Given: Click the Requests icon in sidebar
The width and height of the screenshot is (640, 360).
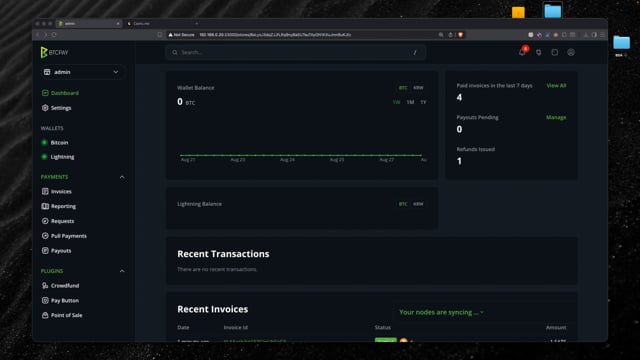Looking at the screenshot, I should (x=45, y=221).
